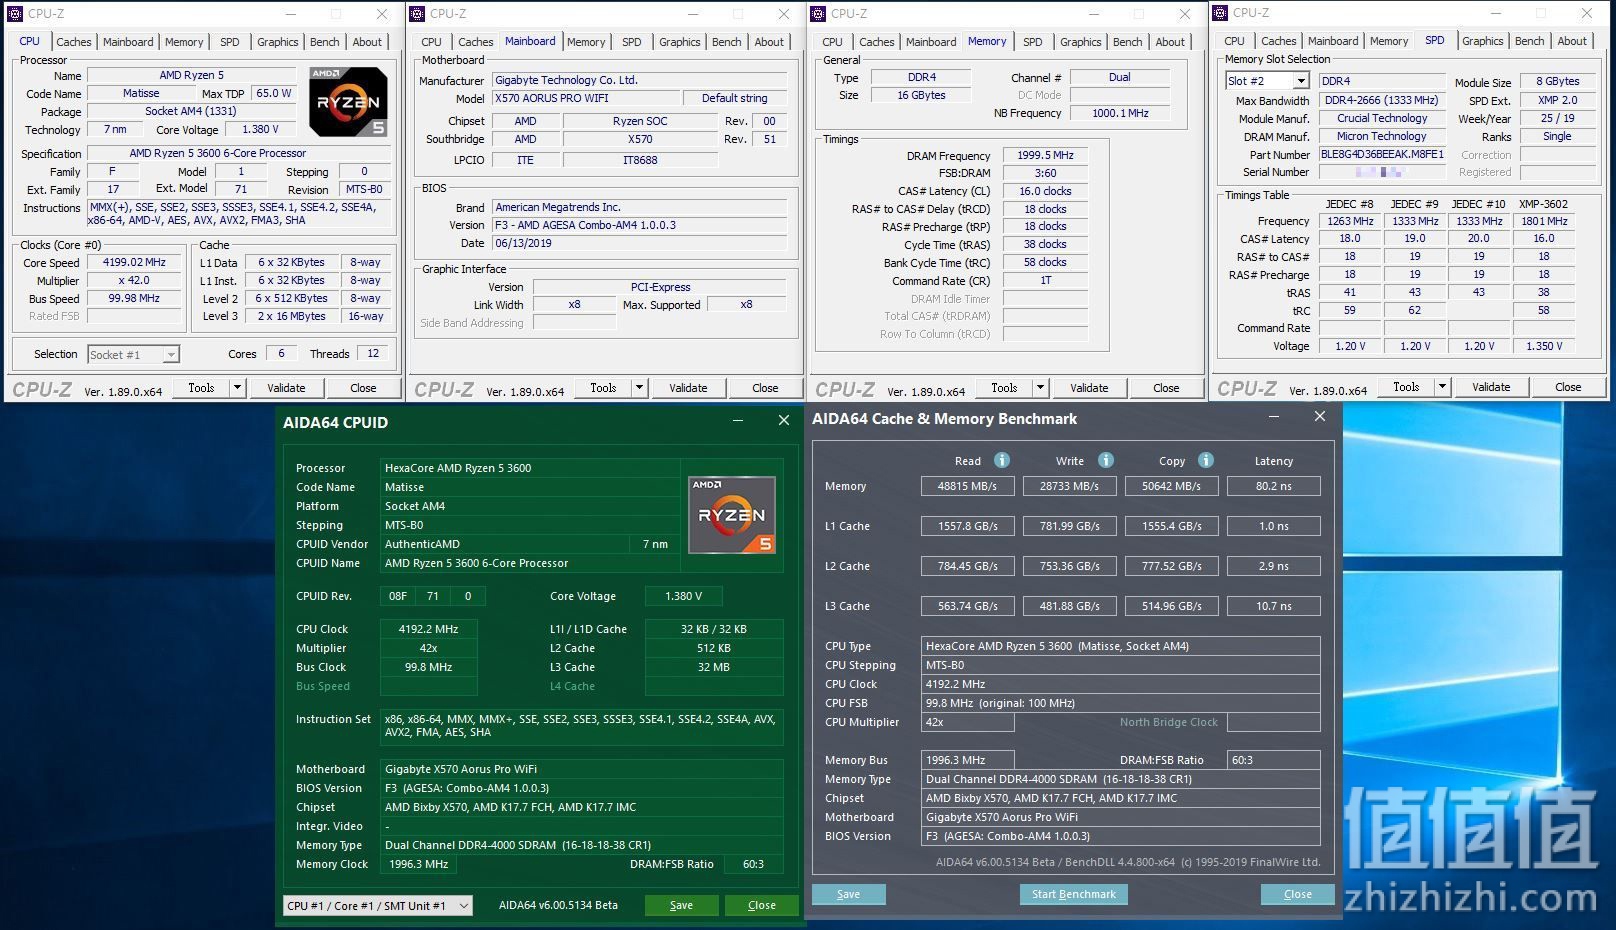Open the Tools dropdown arrow in CPU-Z CPU window
Image resolution: width=1616 pixels, height=930 pixels.
[237, 388]
